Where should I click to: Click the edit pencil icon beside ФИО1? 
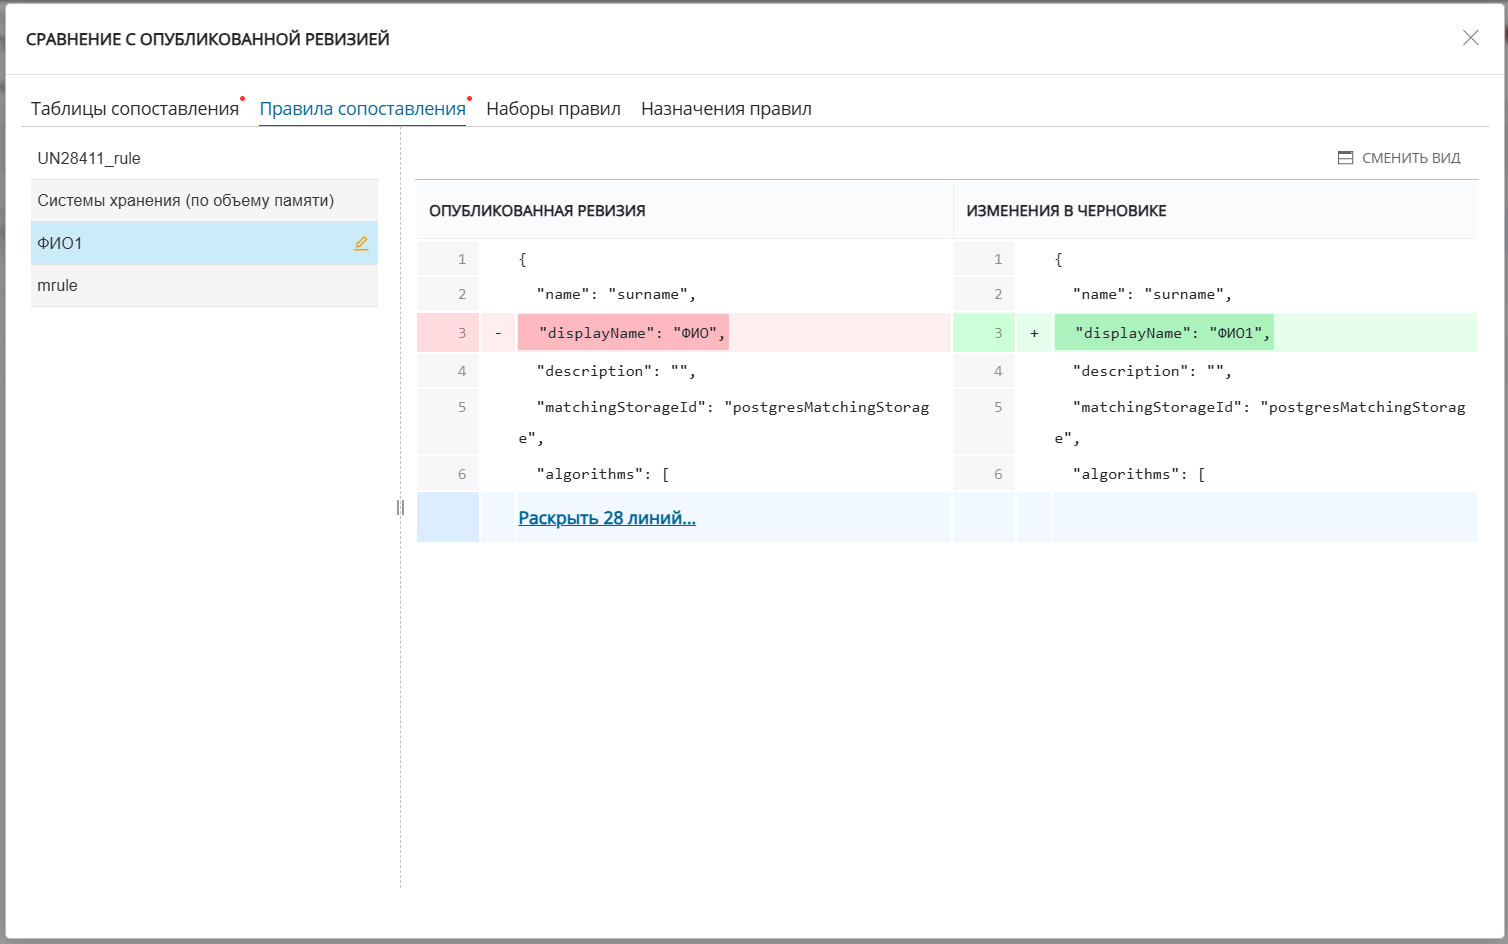click(361, 243)
